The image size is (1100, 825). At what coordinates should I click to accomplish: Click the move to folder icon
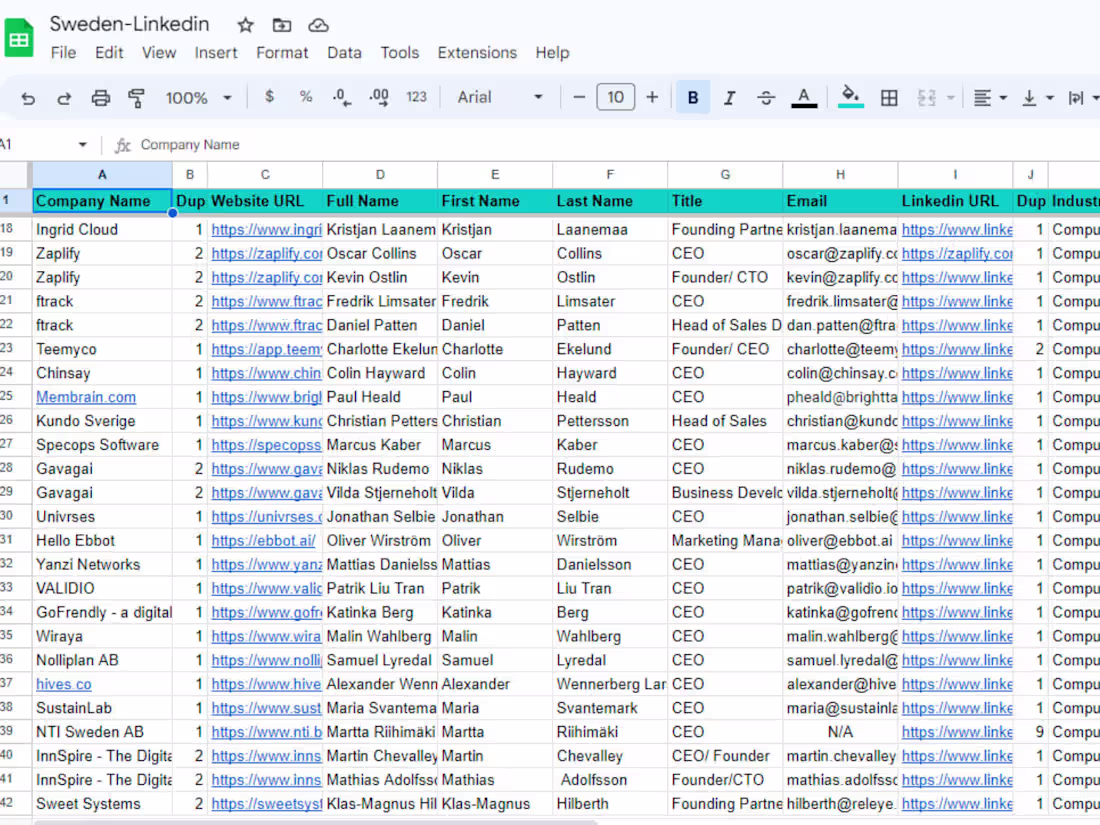pyautogui.click(x=282, y=25)
